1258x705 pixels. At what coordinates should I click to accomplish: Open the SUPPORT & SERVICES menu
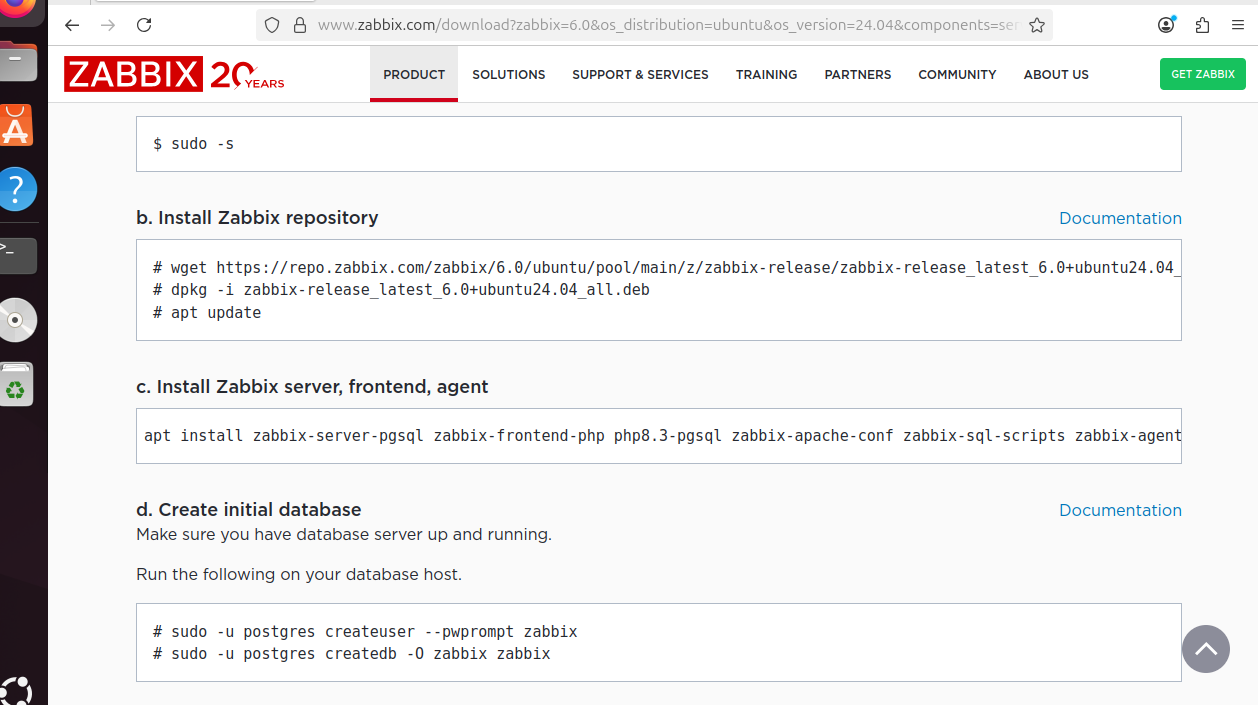[640, 74]
